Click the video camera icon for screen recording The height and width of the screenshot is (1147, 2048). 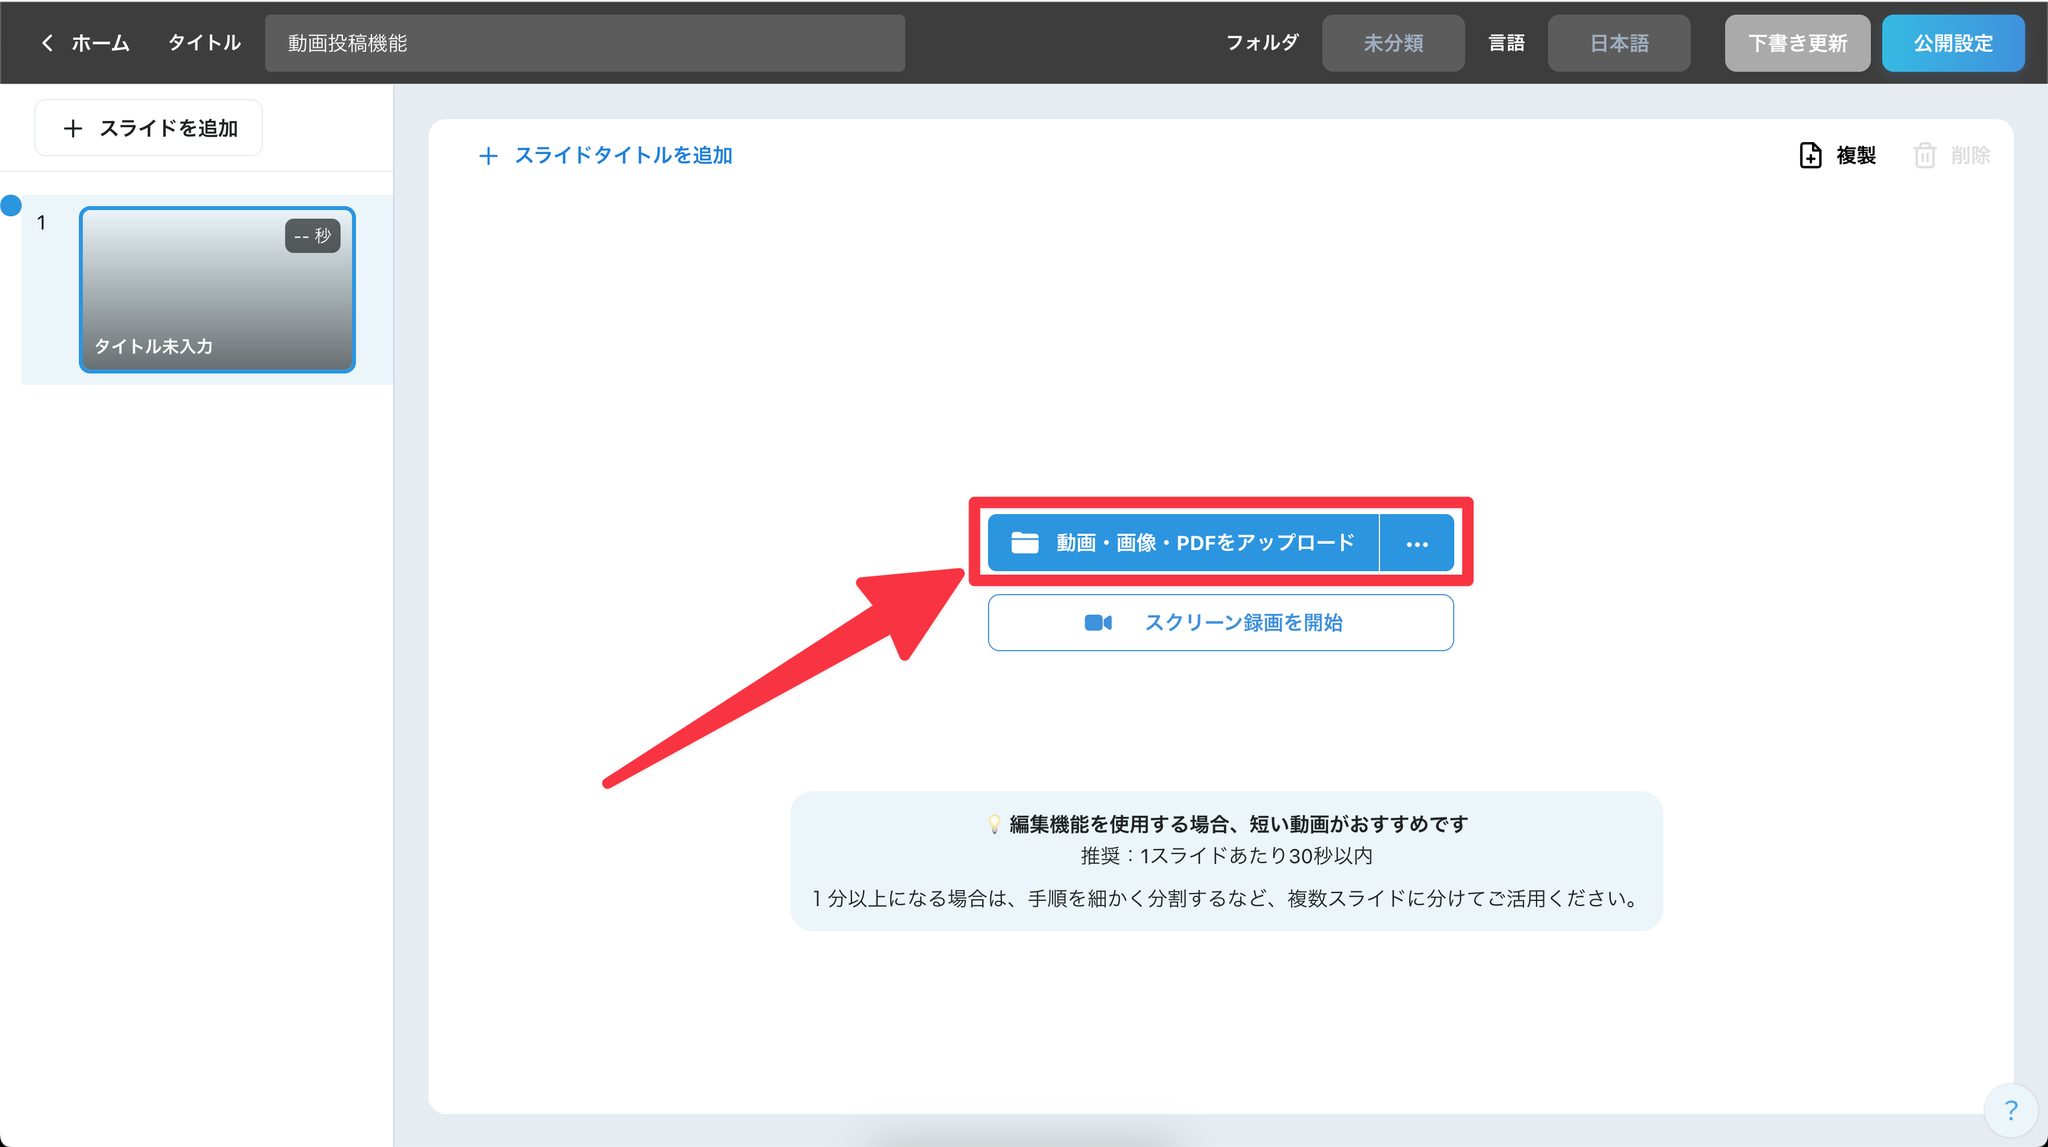(1098, 623)
